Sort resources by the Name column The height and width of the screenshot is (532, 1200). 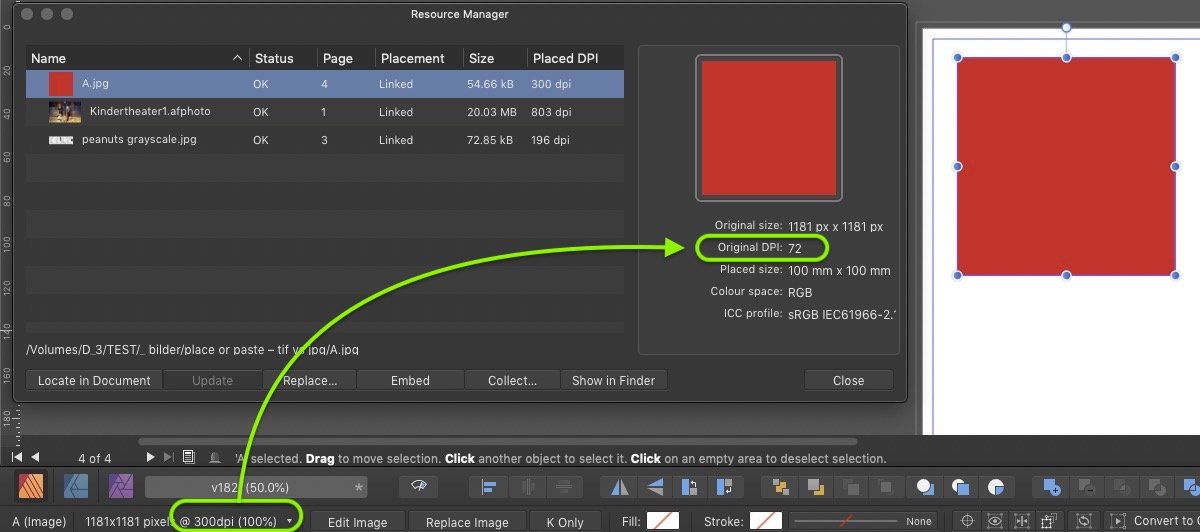tap(134, 58)
